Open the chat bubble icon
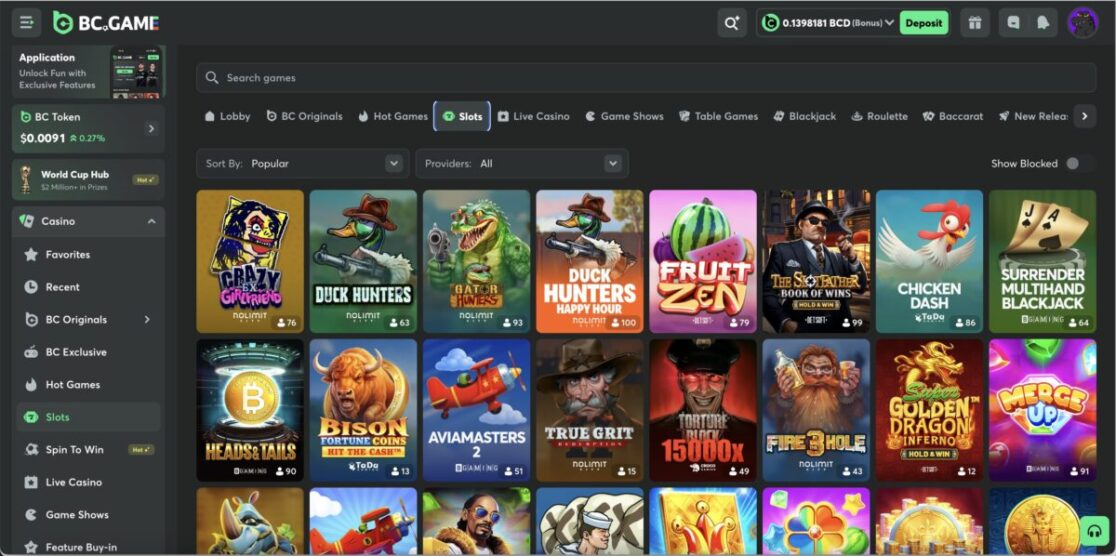 pyautogui.click(x=1014, y=23)
